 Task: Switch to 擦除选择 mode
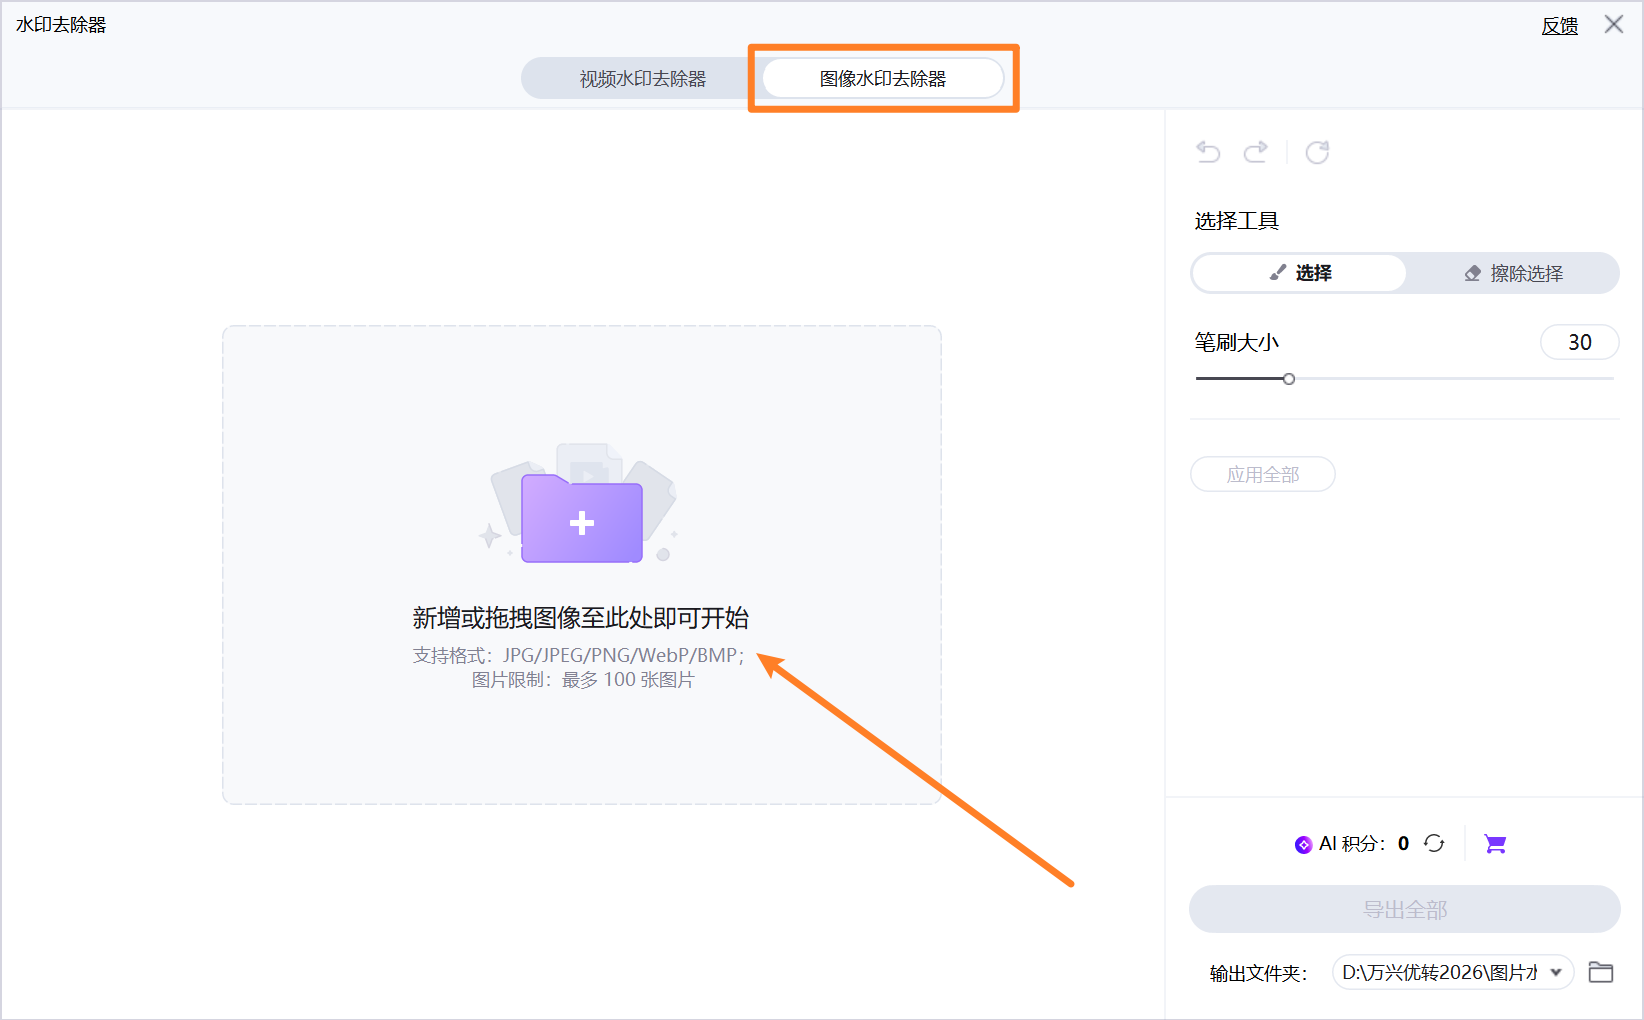coord(1512,272)
